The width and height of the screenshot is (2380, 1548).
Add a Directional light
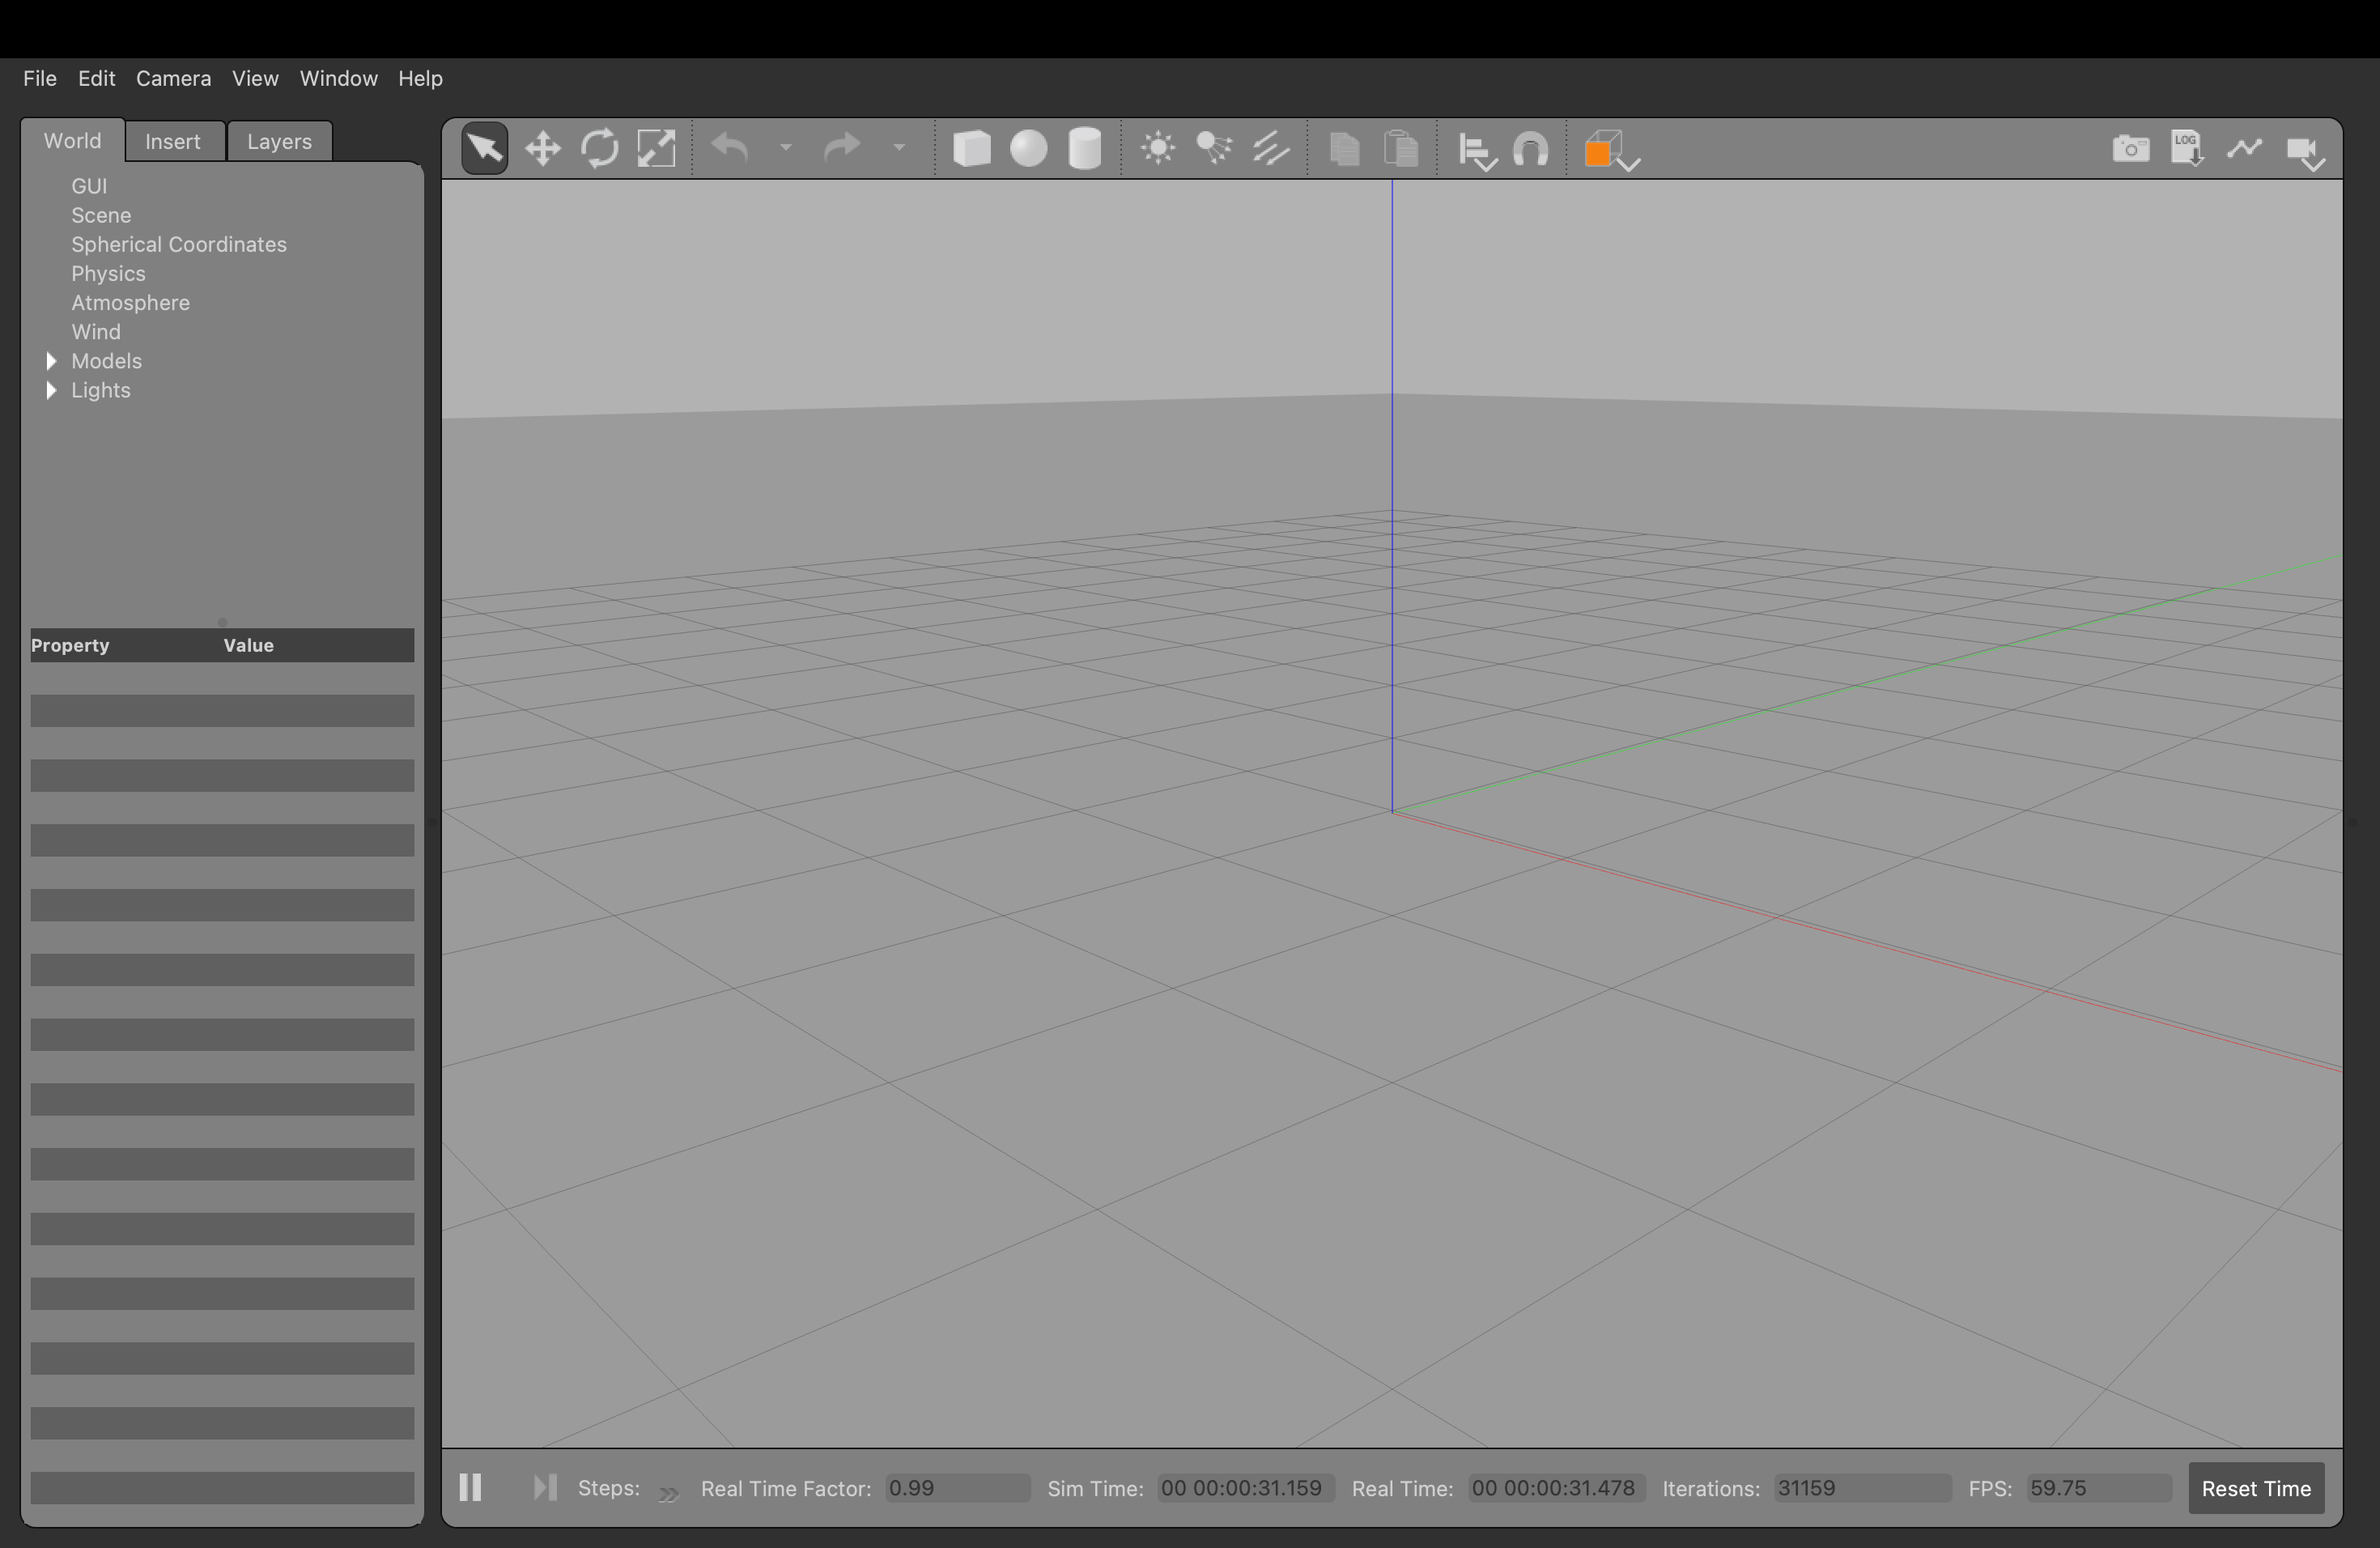[x=1271, y=149]
